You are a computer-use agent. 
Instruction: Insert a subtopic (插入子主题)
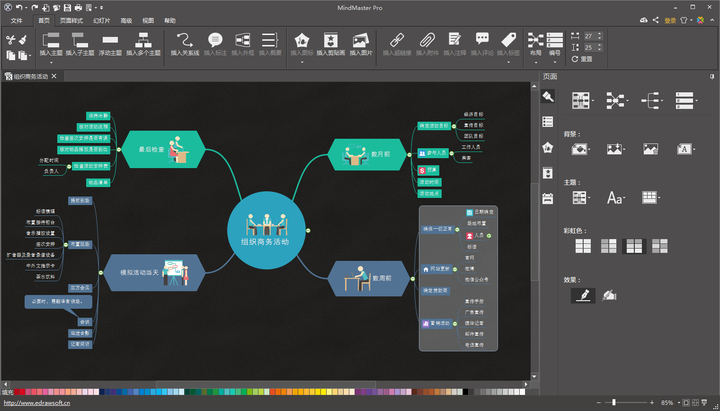80,45
